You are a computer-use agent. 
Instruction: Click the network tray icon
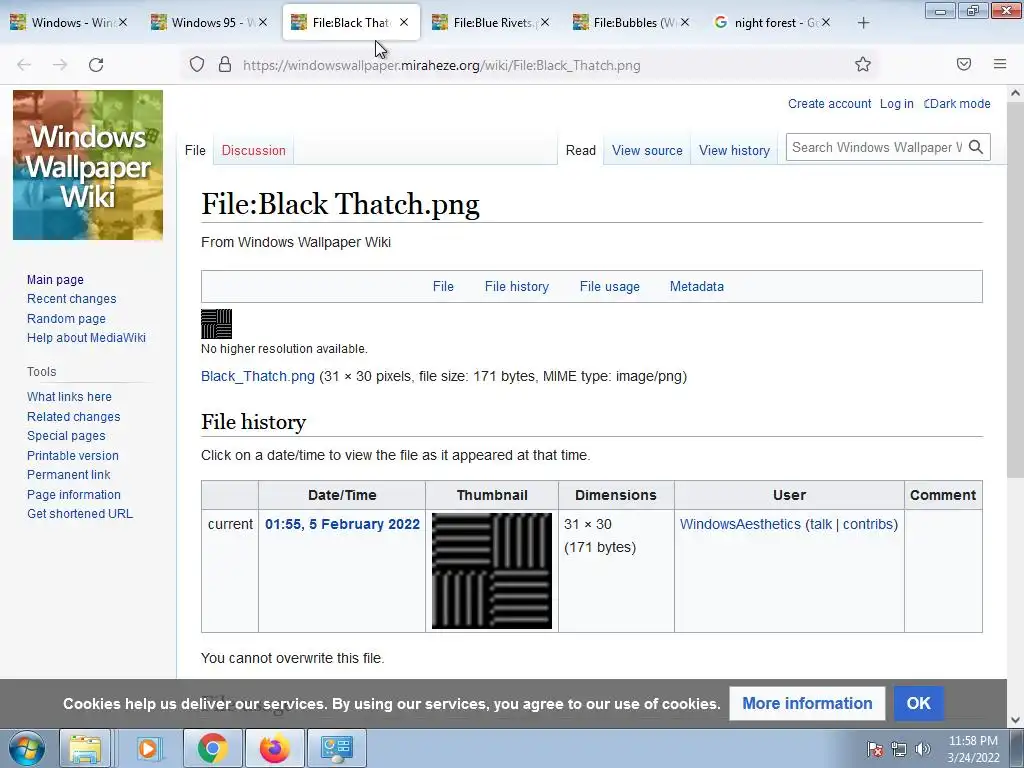(899, 749)
